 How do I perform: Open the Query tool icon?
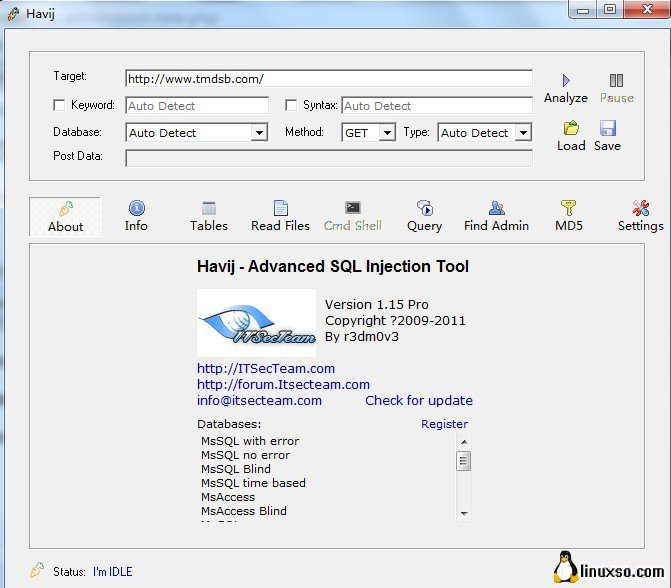424,208
